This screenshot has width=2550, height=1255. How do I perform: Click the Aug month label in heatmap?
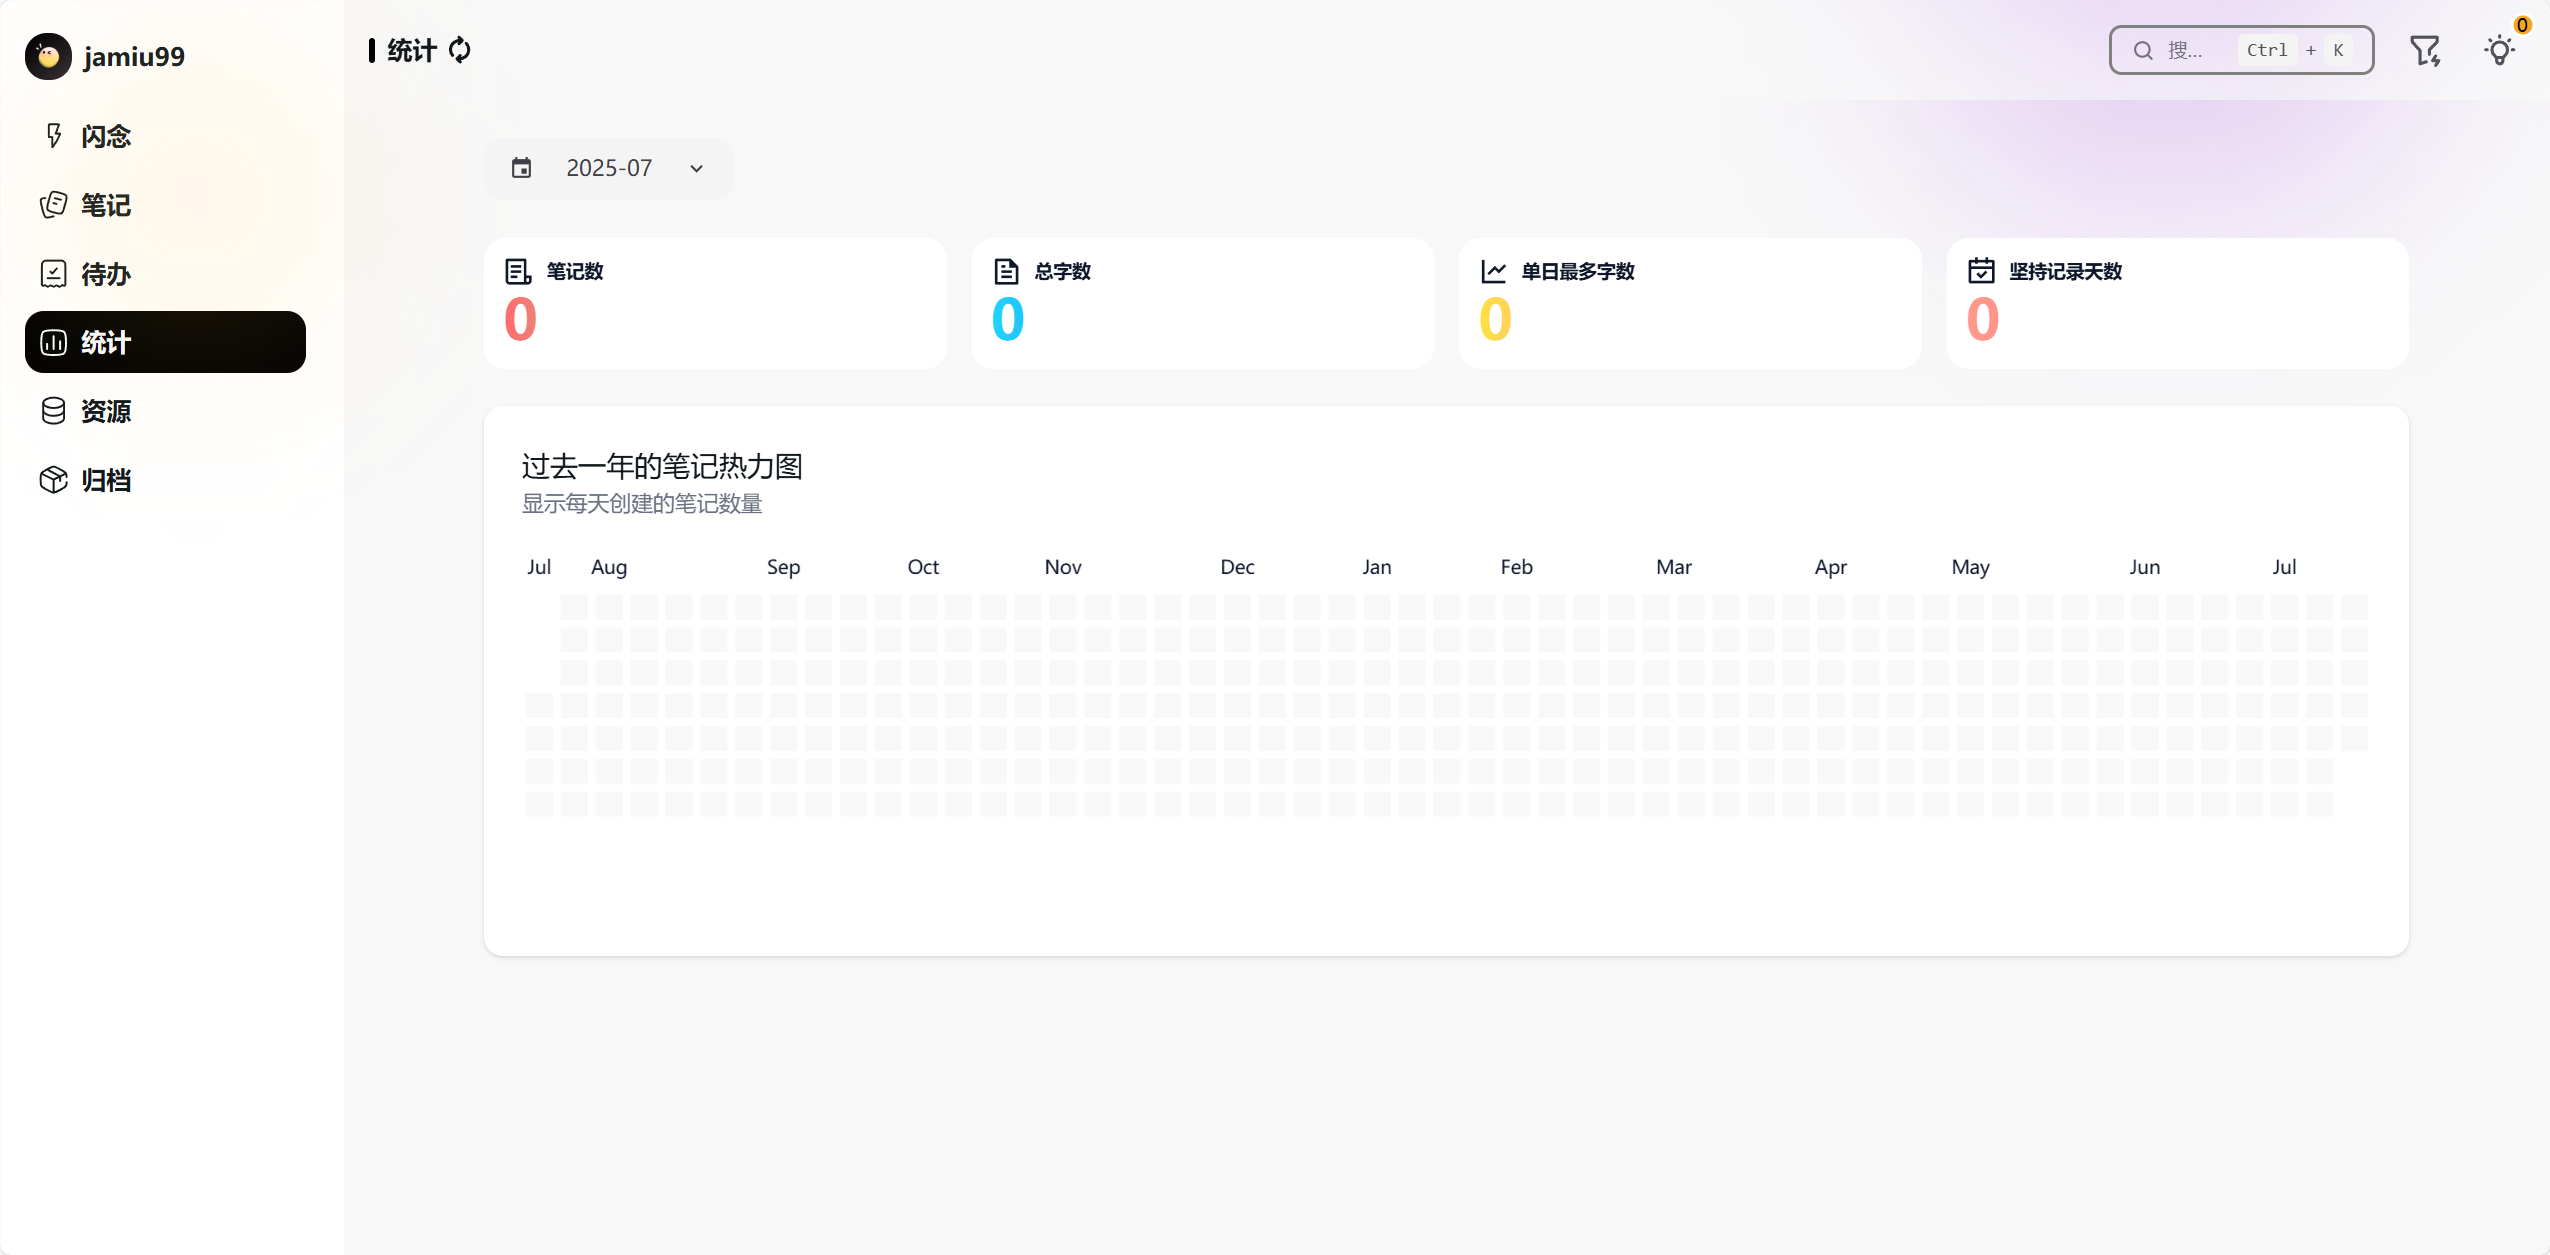[609, 567]
